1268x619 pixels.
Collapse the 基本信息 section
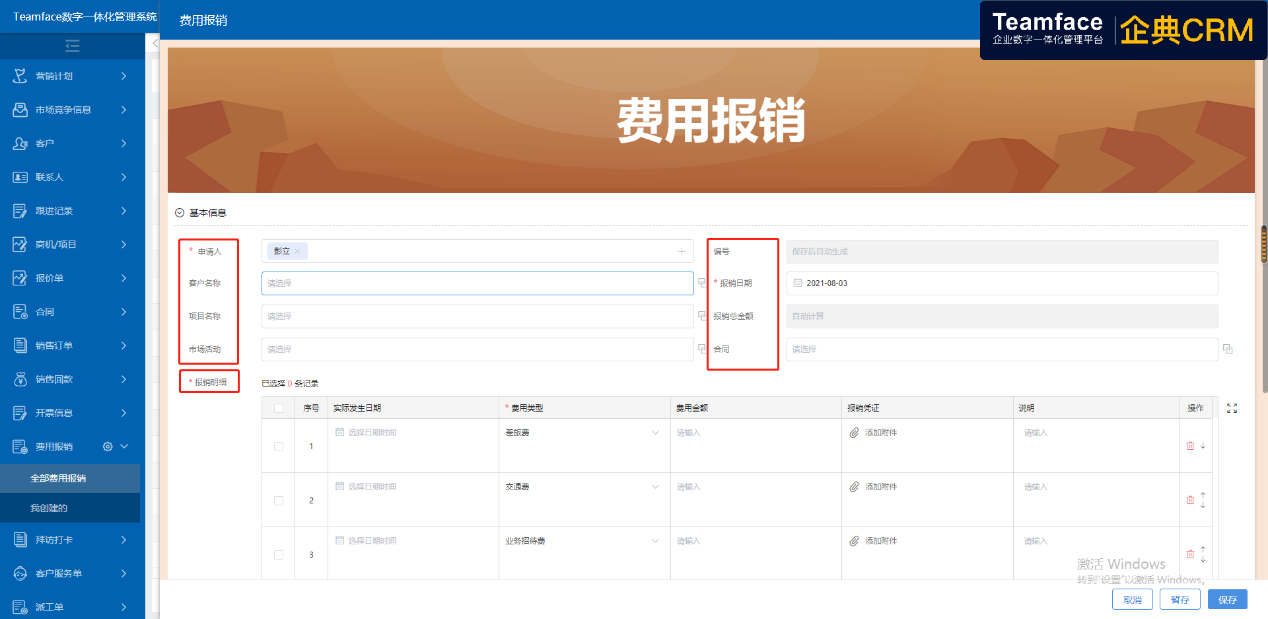pyautogui.click(x=180, y=213)
